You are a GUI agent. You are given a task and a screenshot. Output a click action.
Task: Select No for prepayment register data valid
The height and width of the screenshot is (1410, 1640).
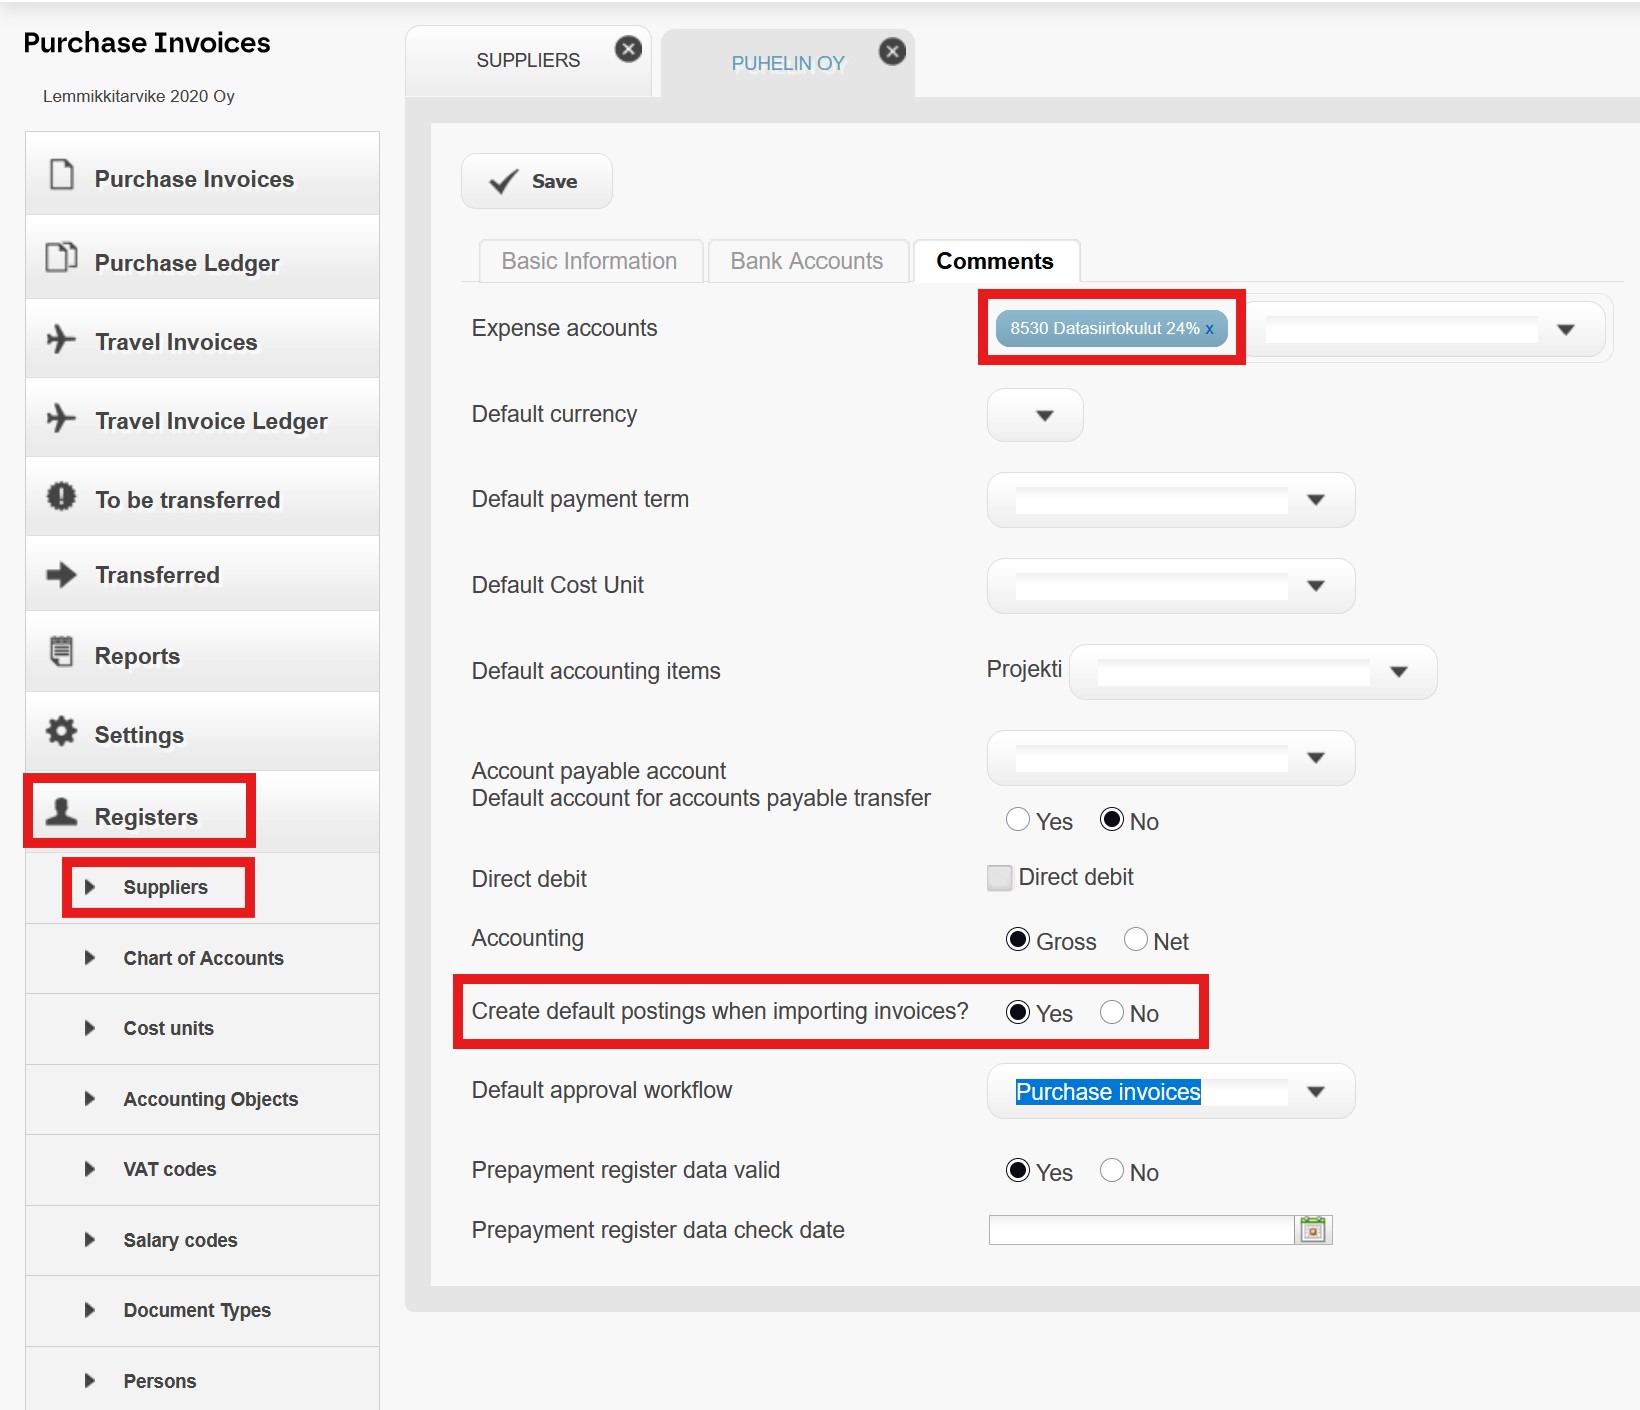(1112, 1170)
